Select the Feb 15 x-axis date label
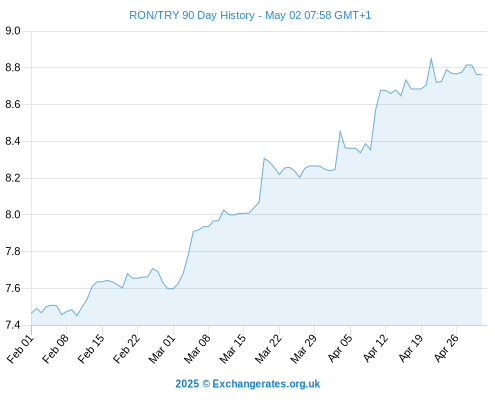 coord(91,349)
